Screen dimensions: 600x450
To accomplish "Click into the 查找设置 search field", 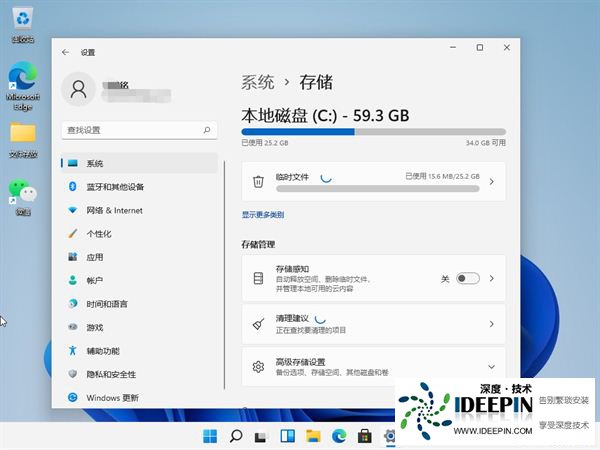I will pyautogui.click(x=139, y=130).
